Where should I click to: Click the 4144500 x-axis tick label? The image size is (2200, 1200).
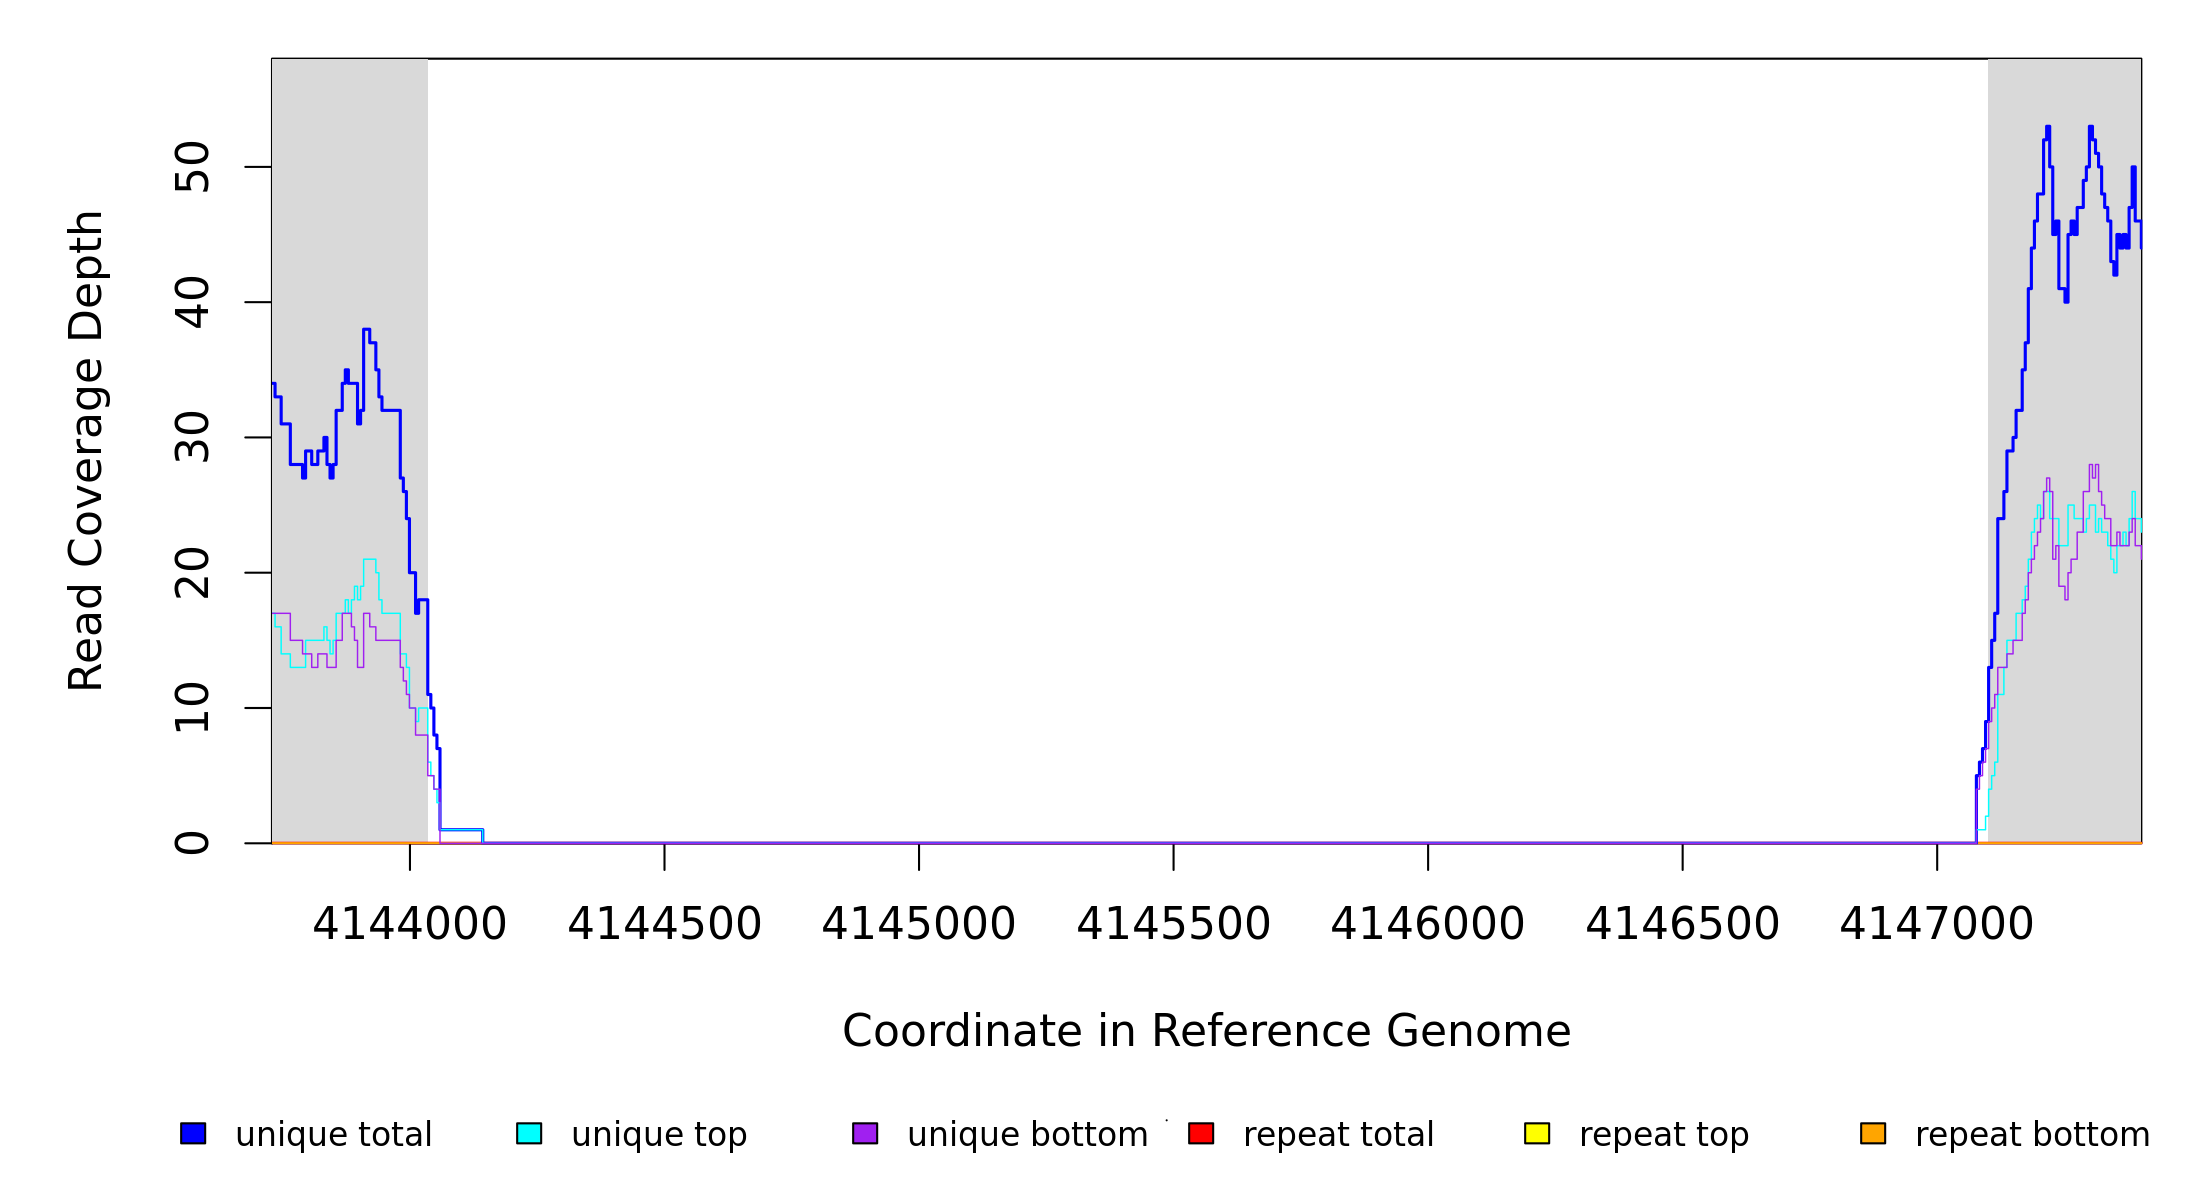pyautogui.click(x=664, y=924)
